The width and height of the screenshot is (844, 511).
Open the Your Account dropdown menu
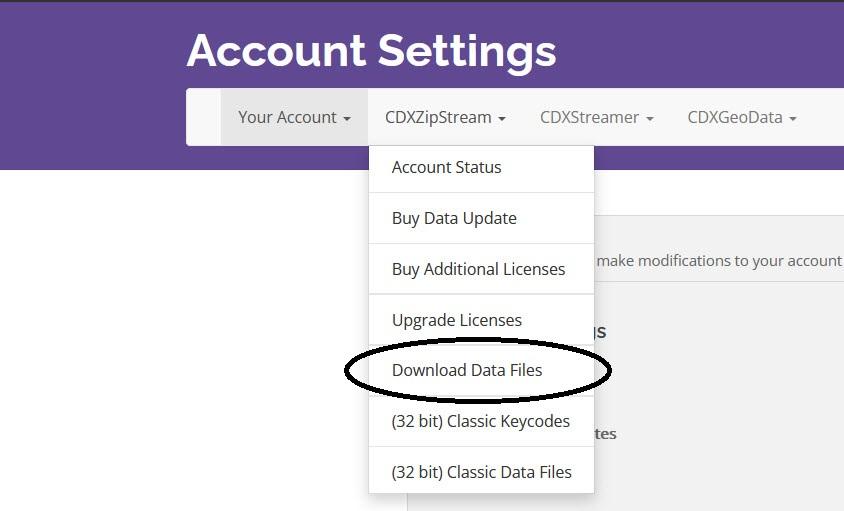[x=294, y=117]
